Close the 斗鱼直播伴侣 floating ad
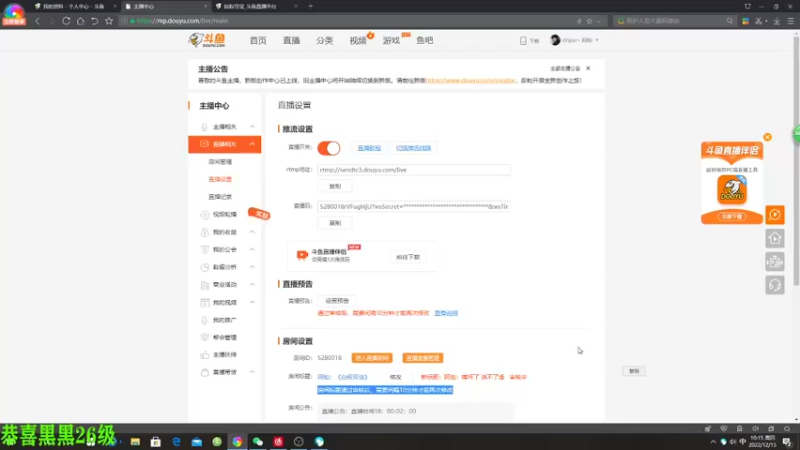Viewport: 800px width, 450px height. click(767, 137)
